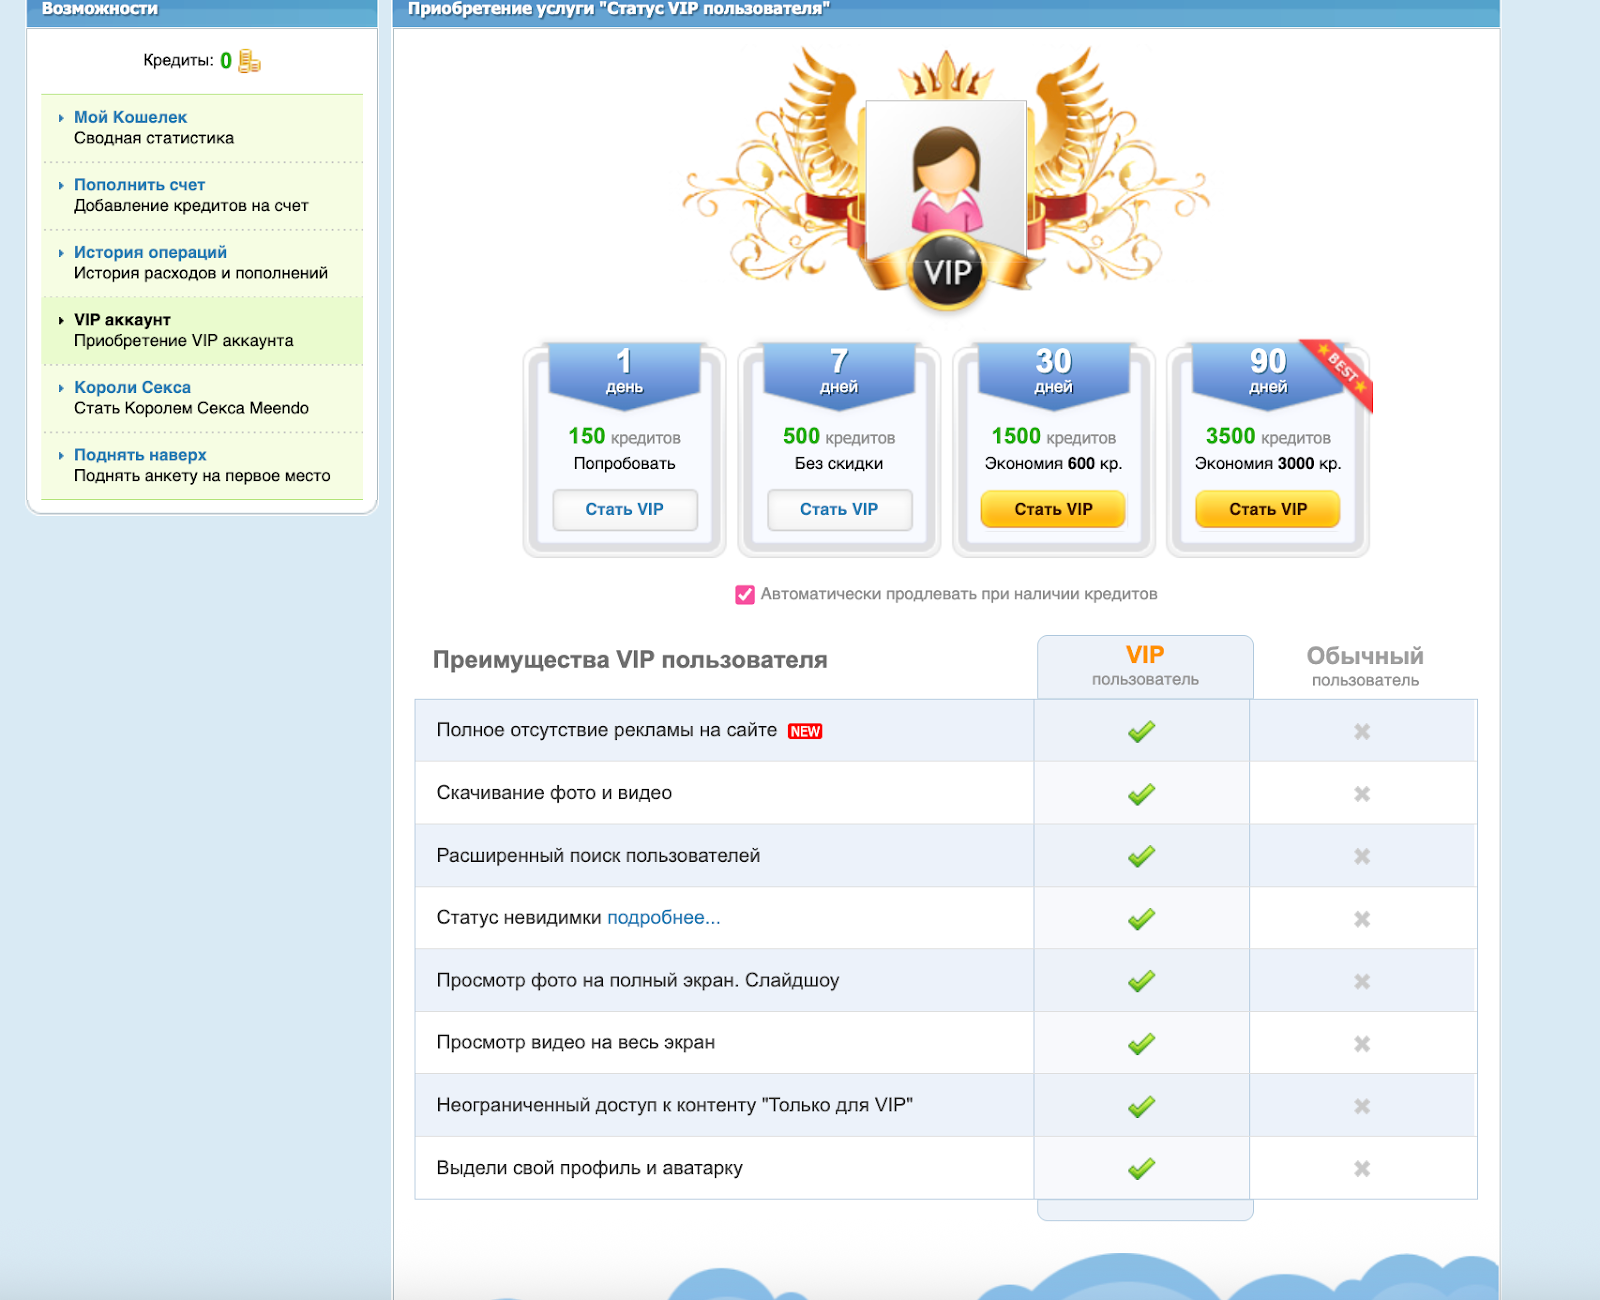Select VIP аккаунт sidebar item

122,320
